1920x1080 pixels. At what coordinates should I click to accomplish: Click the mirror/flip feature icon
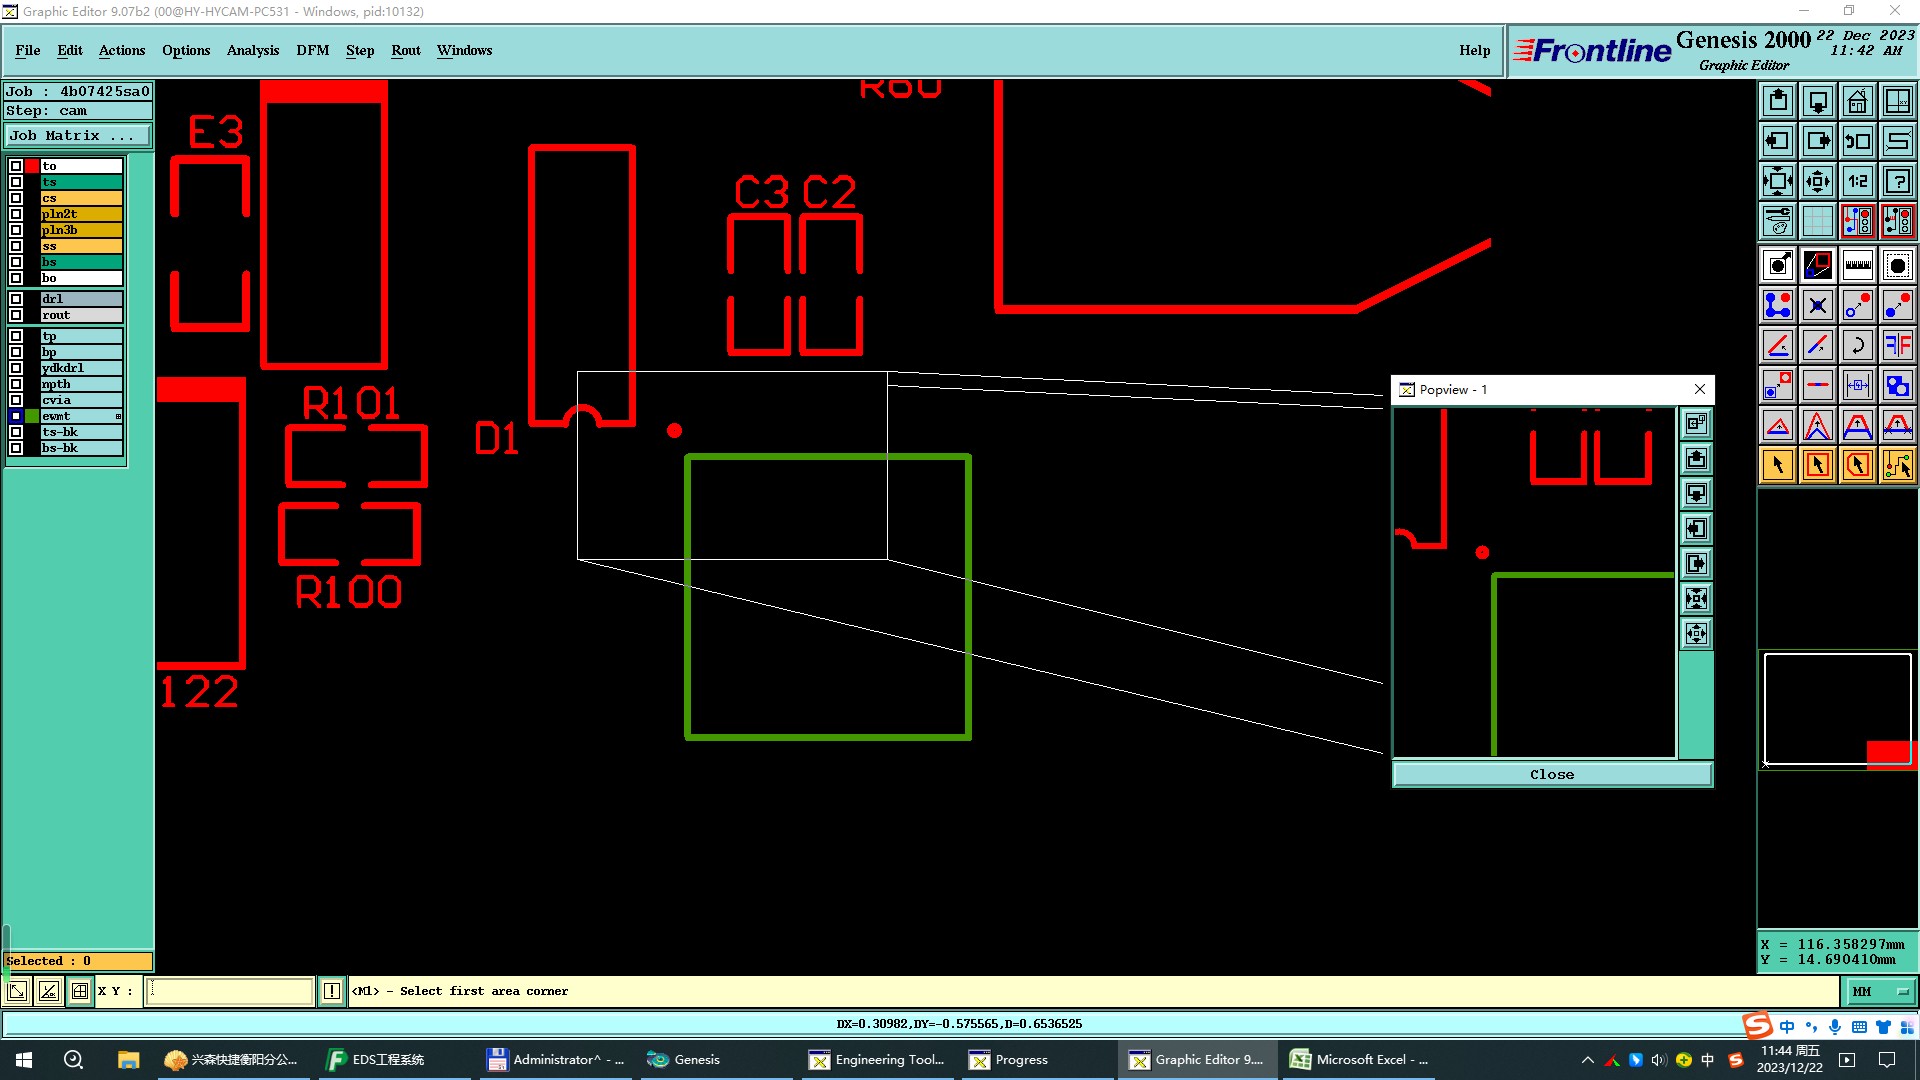tap(1897, 345)
